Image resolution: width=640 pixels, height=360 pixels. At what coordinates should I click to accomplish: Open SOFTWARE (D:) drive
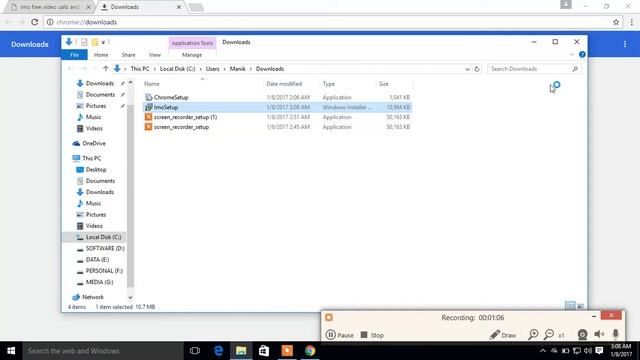104,248
